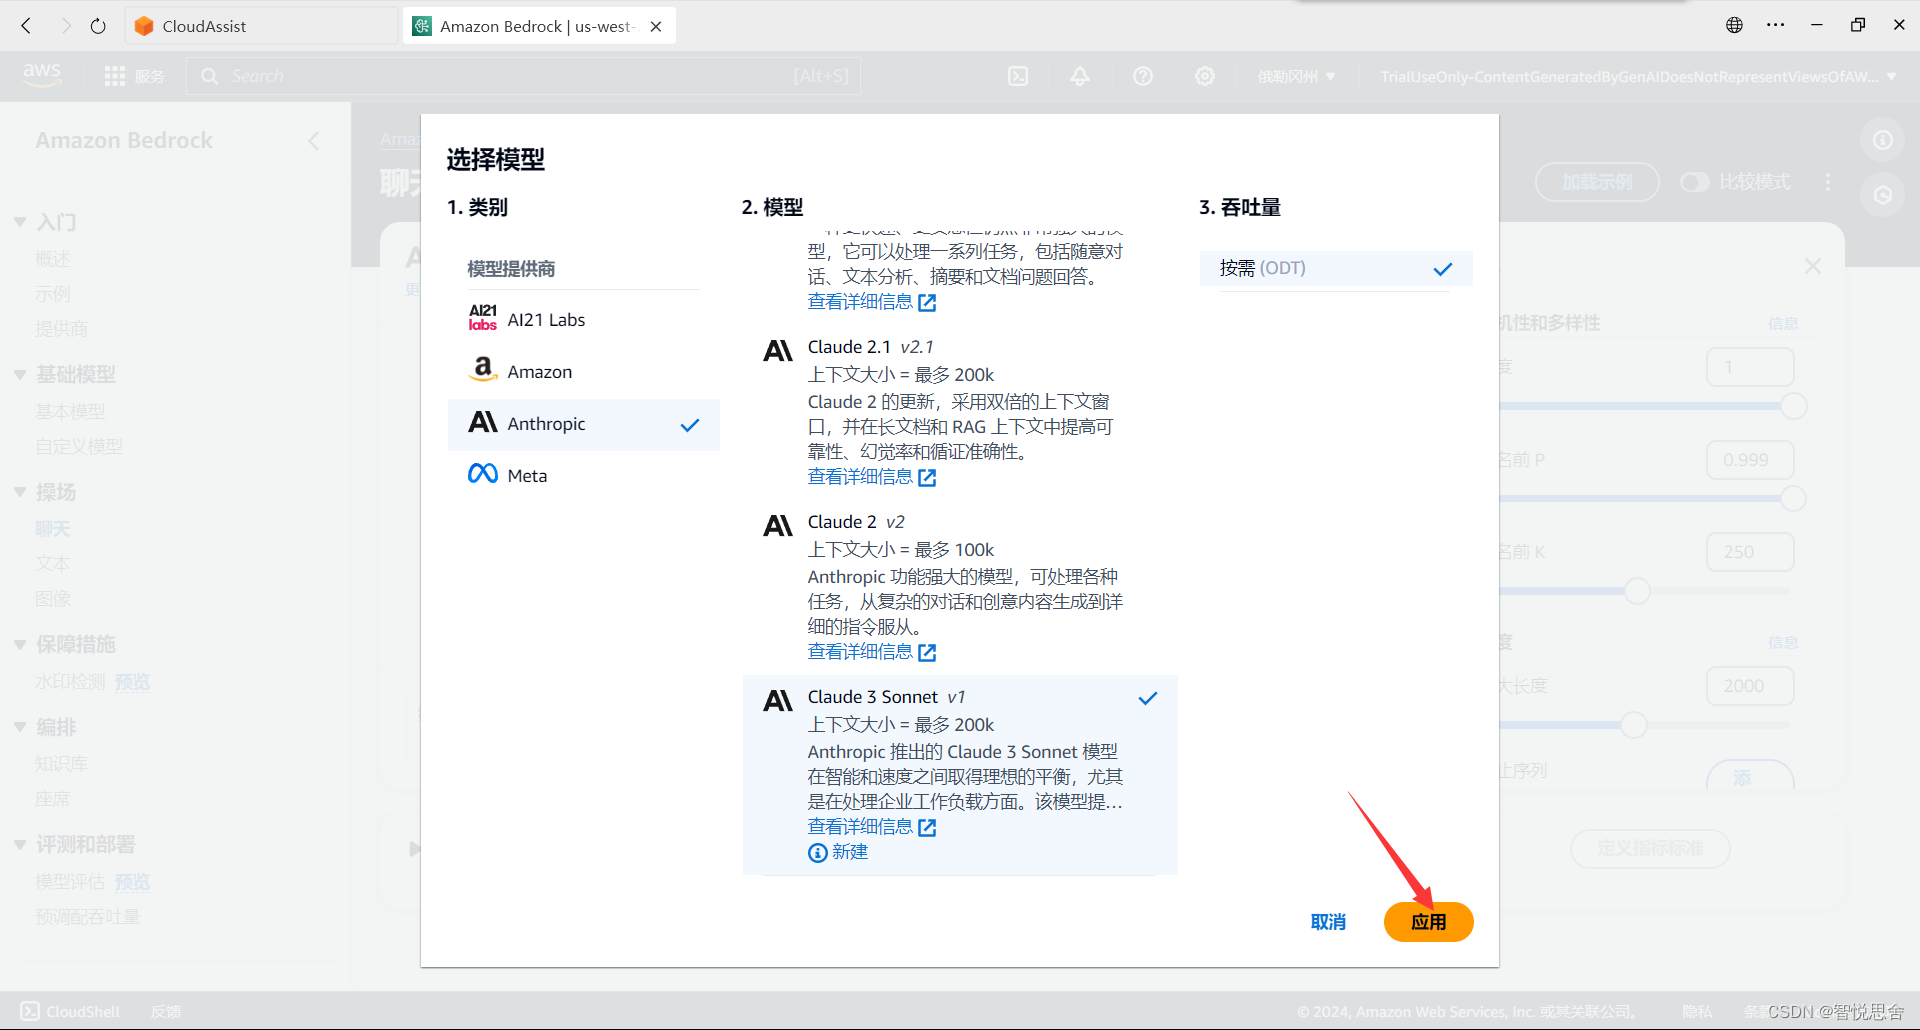Click the Amazon logo icon
Screen dimensions: 1920x1030
[483, 369]
